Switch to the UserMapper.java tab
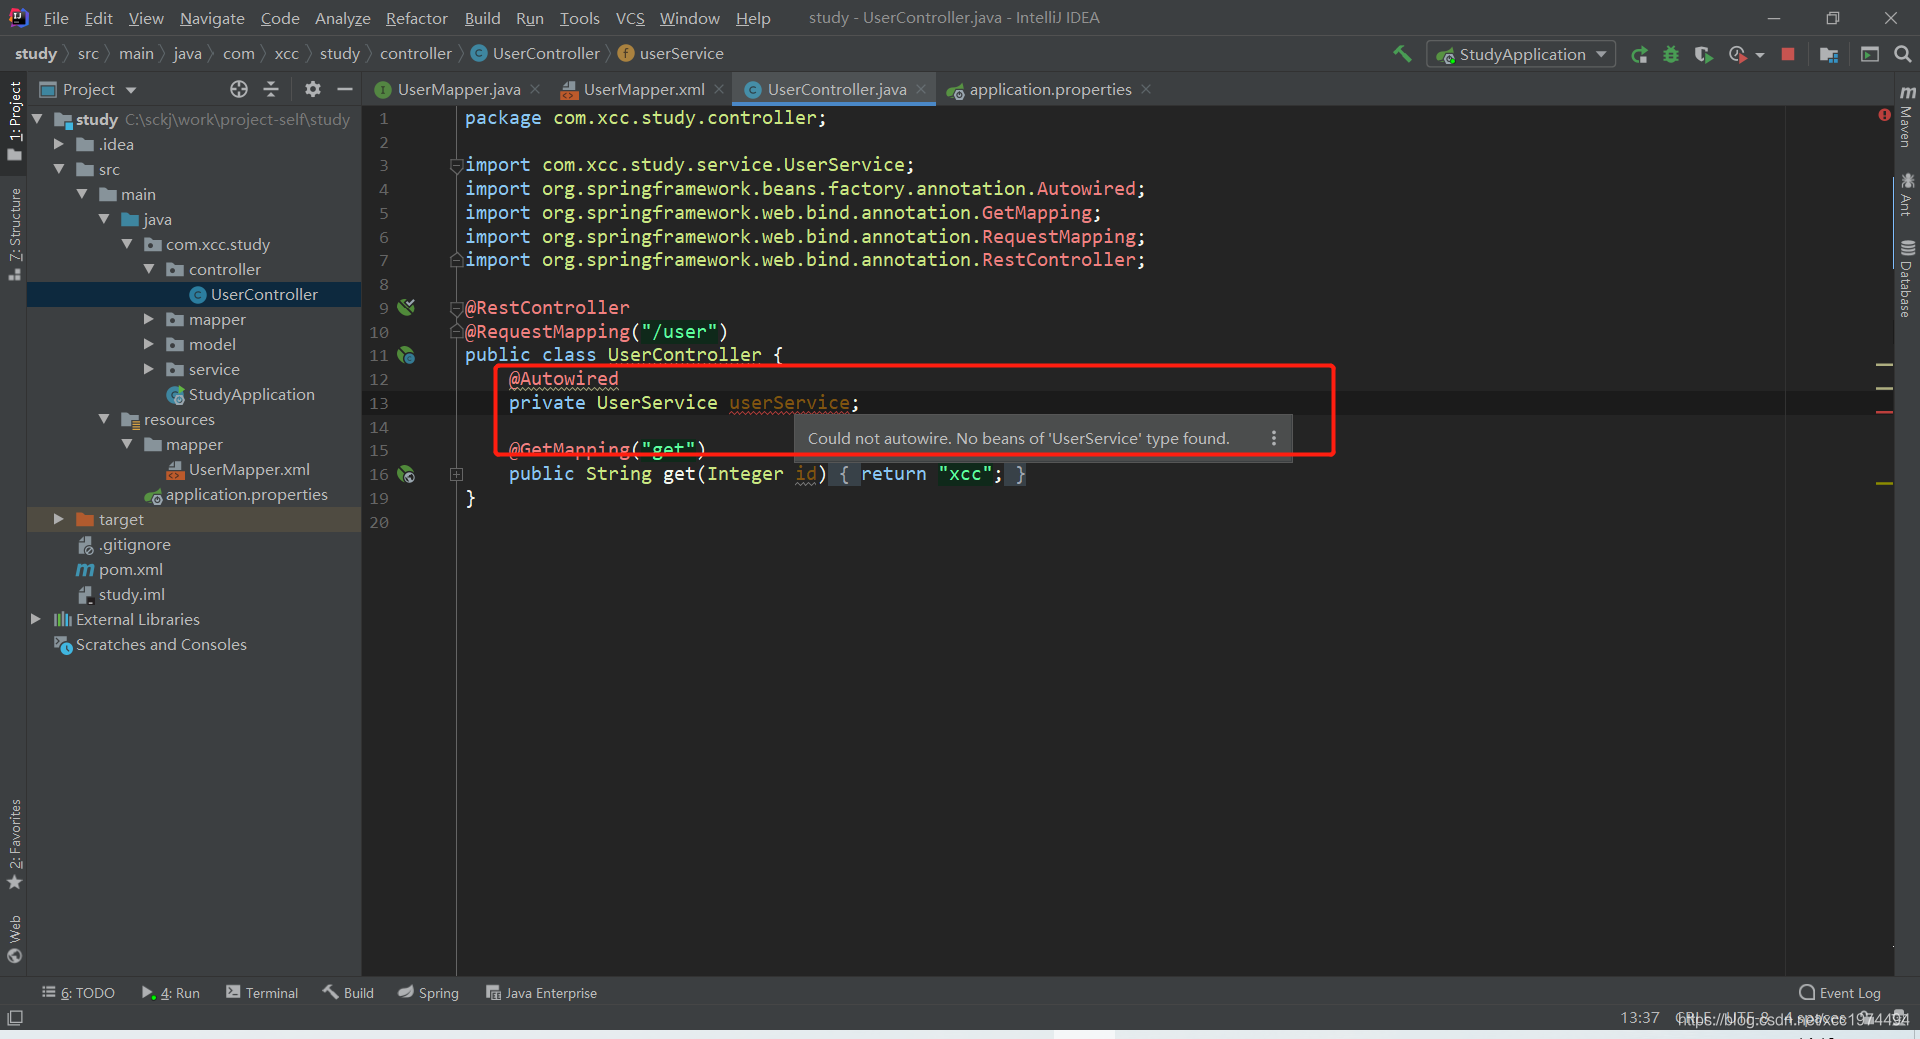This screenshot has height=1039, width=1920. click(458, 89)
